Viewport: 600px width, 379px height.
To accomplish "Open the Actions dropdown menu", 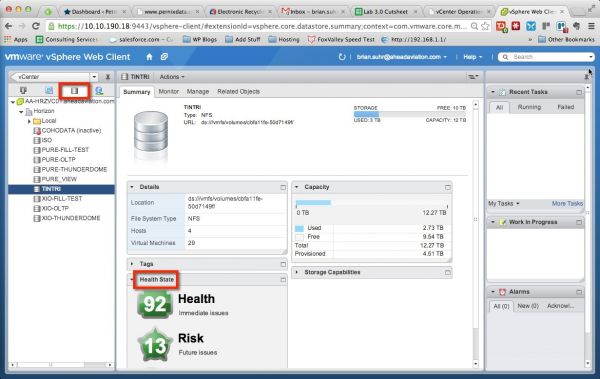I will (172, 77).
